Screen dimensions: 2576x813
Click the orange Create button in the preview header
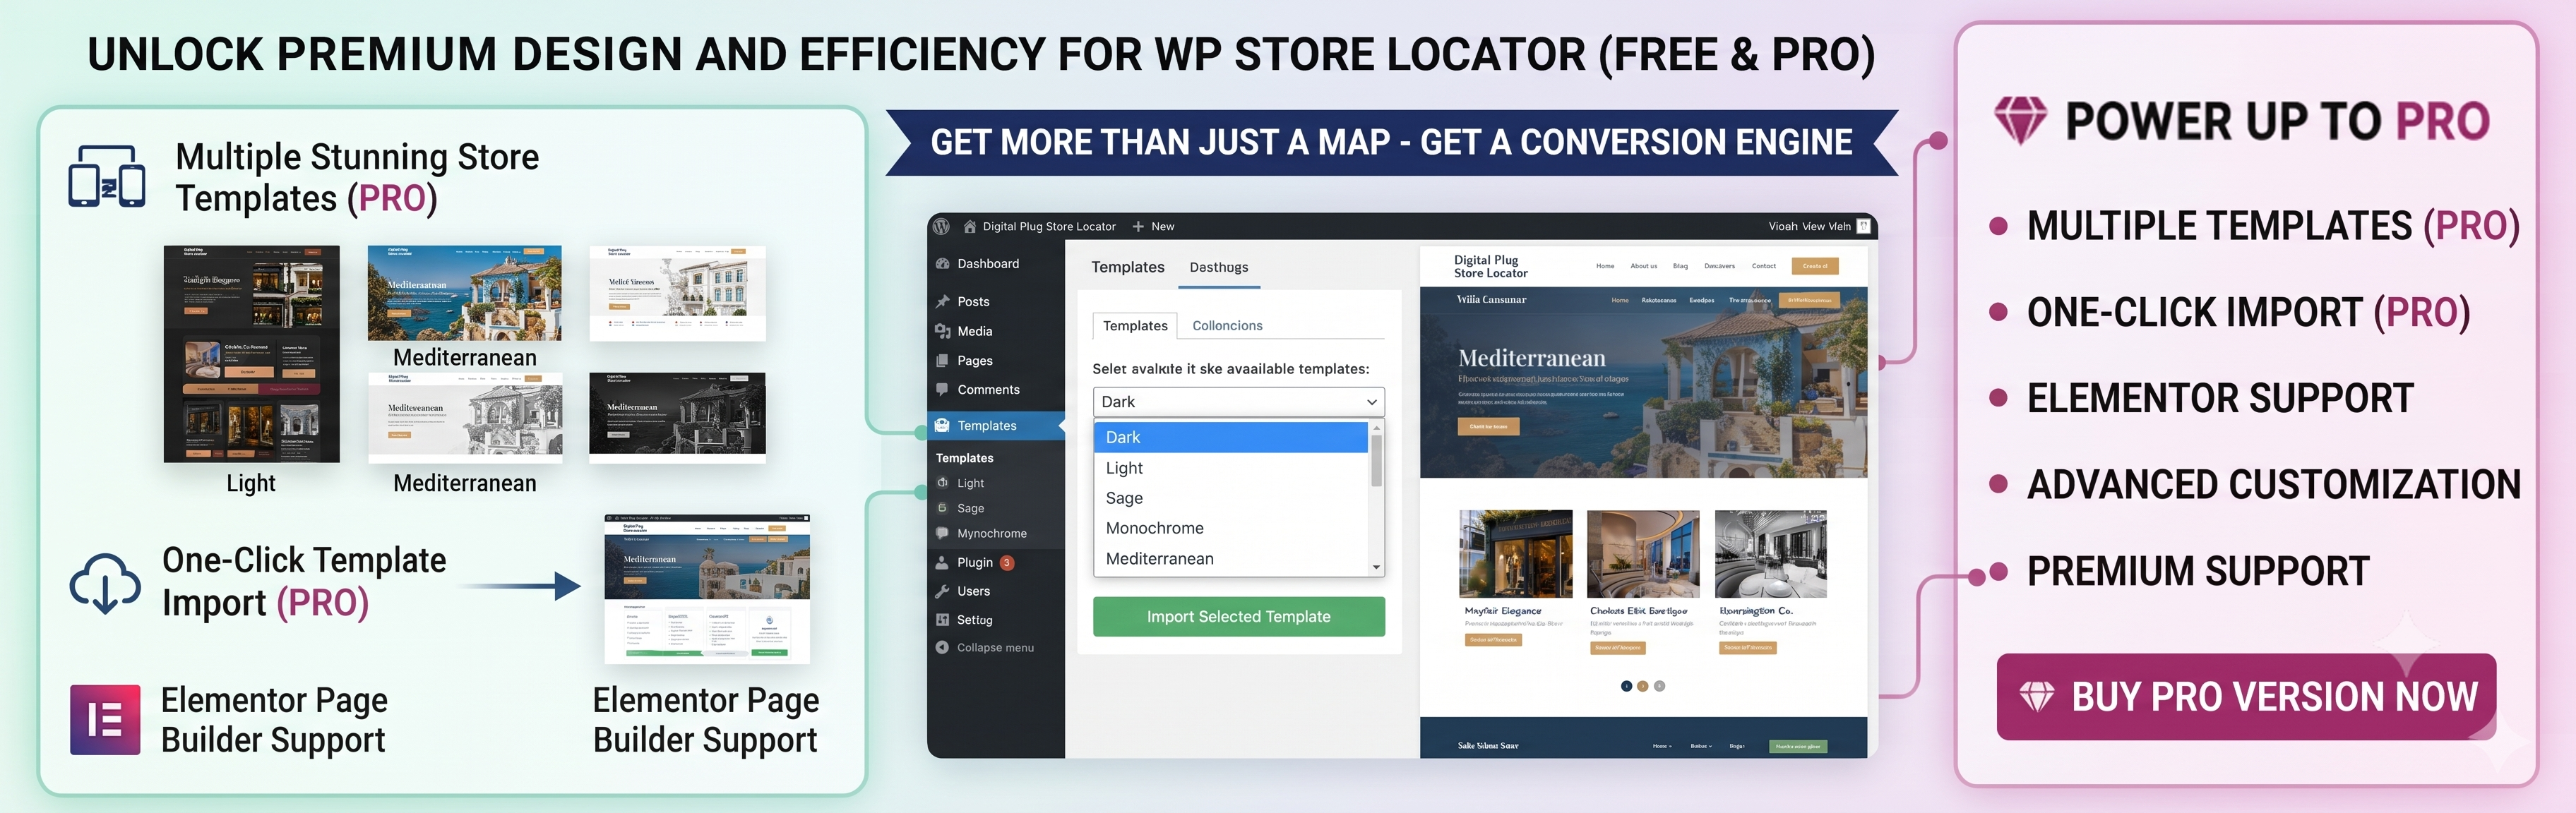pyautogui.click(x=1815, y=266)
